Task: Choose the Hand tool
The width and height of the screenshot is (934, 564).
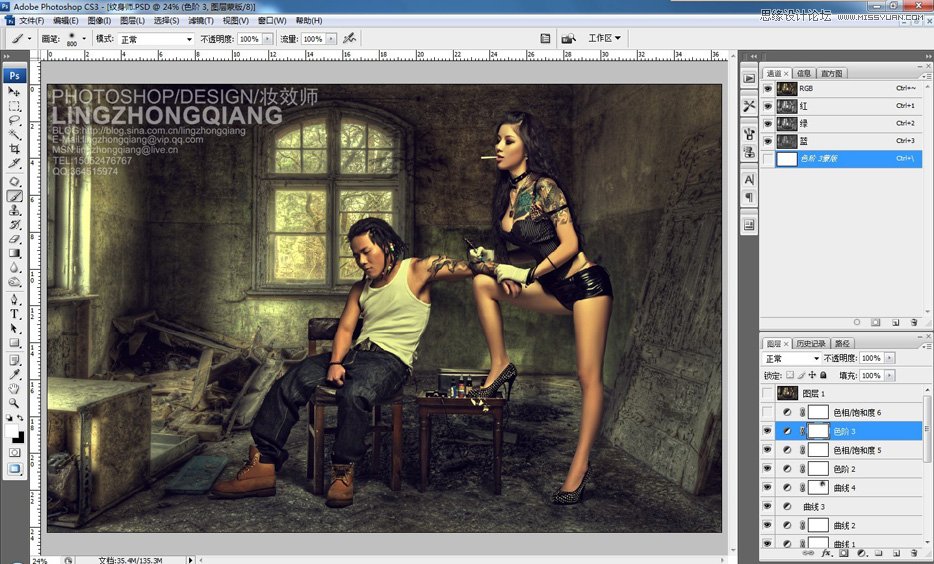Action: (x=15, y=388)
